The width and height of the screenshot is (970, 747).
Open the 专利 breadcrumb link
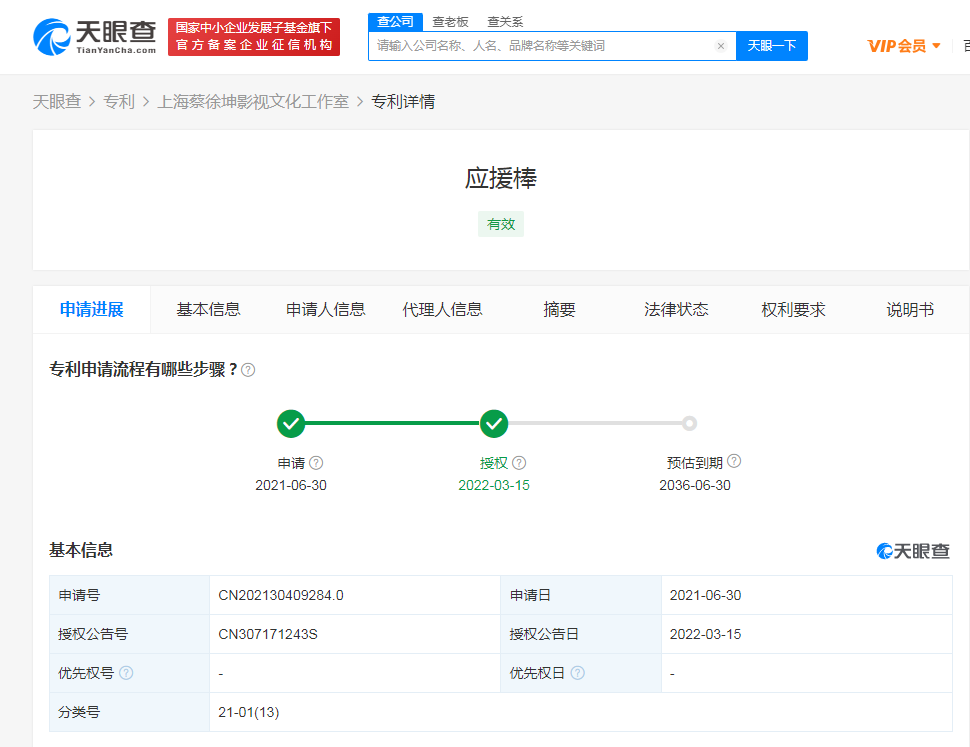coord(119,101)
